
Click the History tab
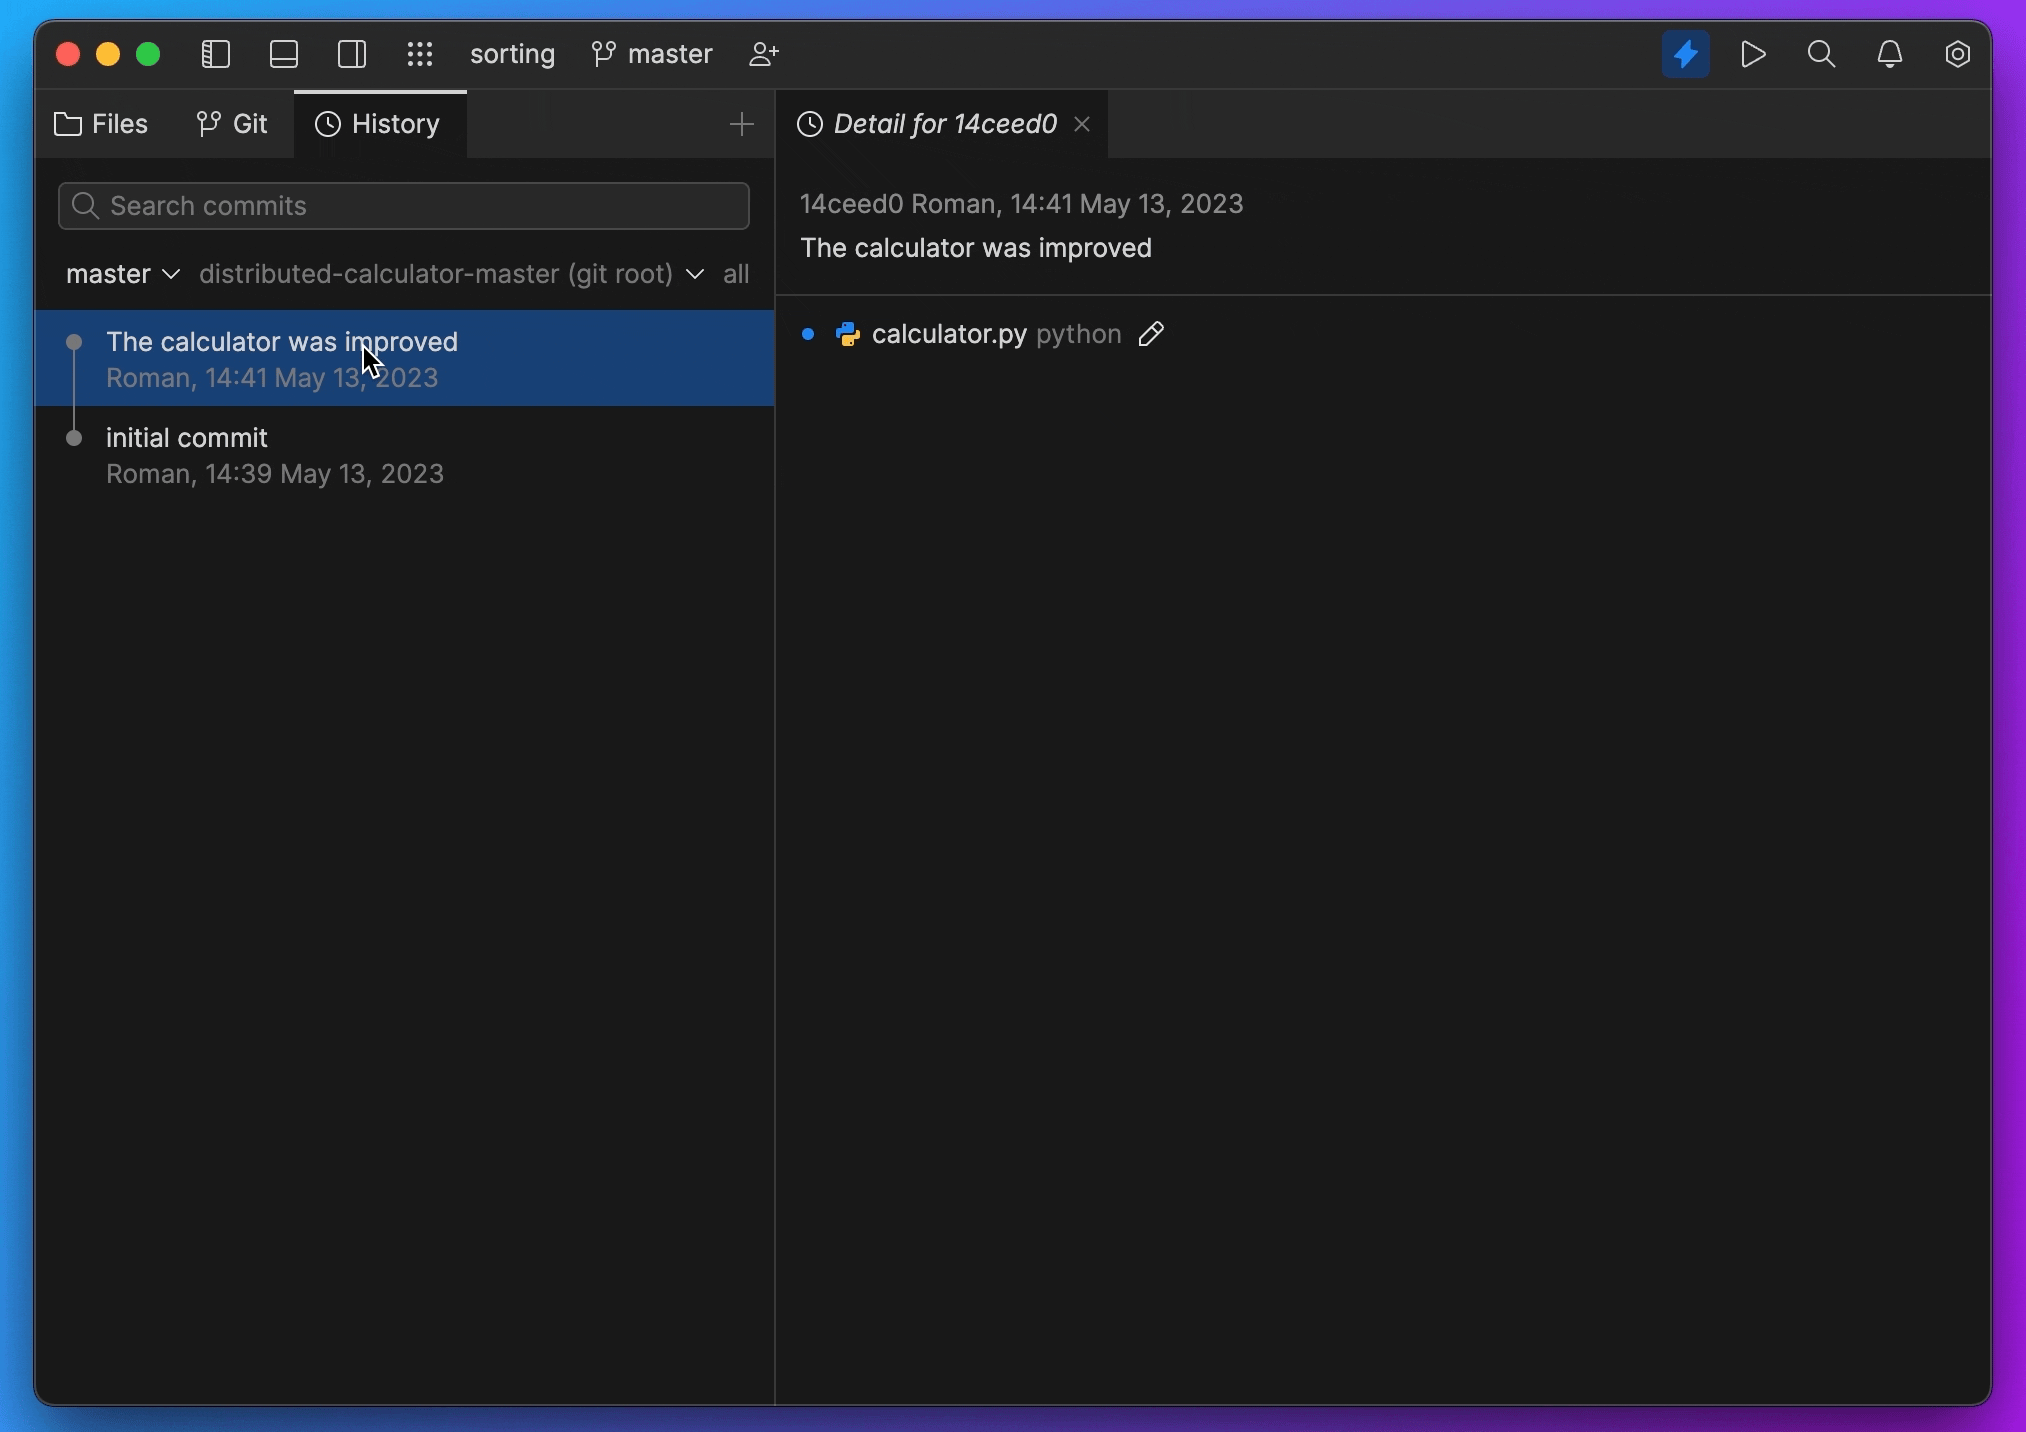(377, 122)
